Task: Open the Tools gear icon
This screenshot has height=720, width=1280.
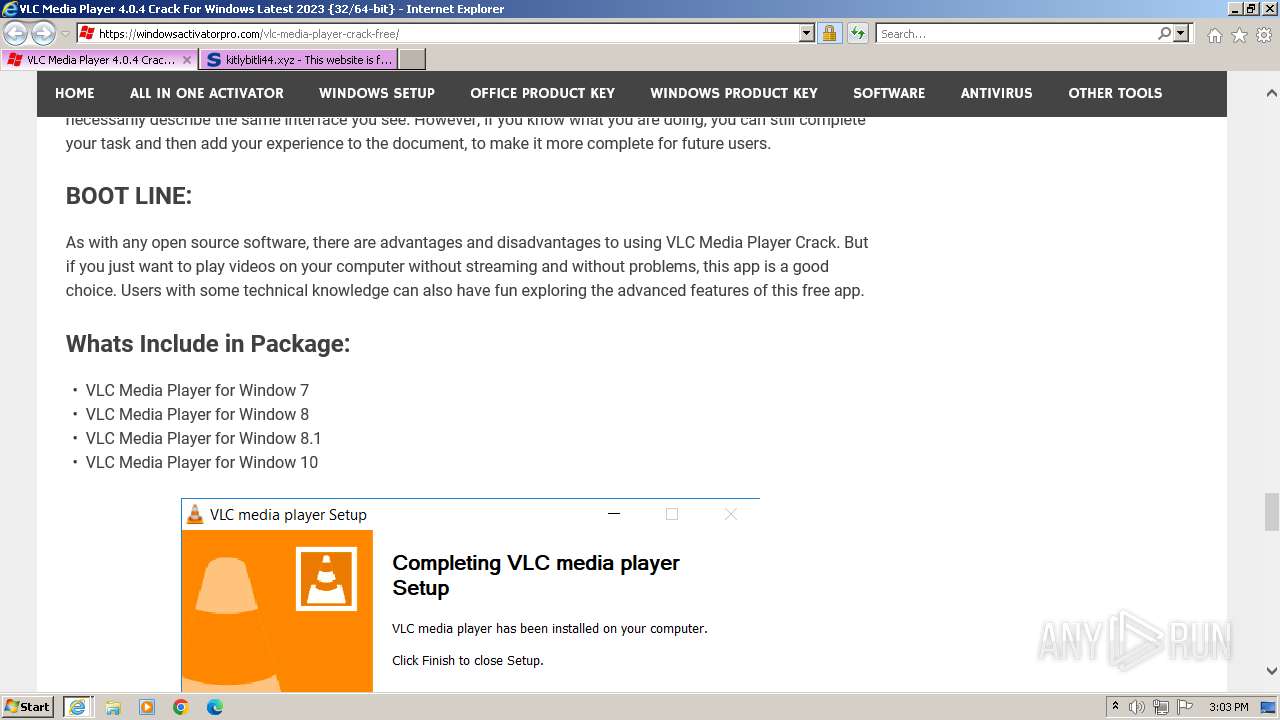Action: click(1264, 35)
